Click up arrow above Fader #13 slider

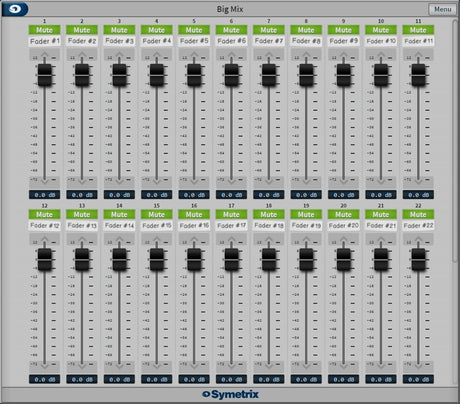pos(82,239)
